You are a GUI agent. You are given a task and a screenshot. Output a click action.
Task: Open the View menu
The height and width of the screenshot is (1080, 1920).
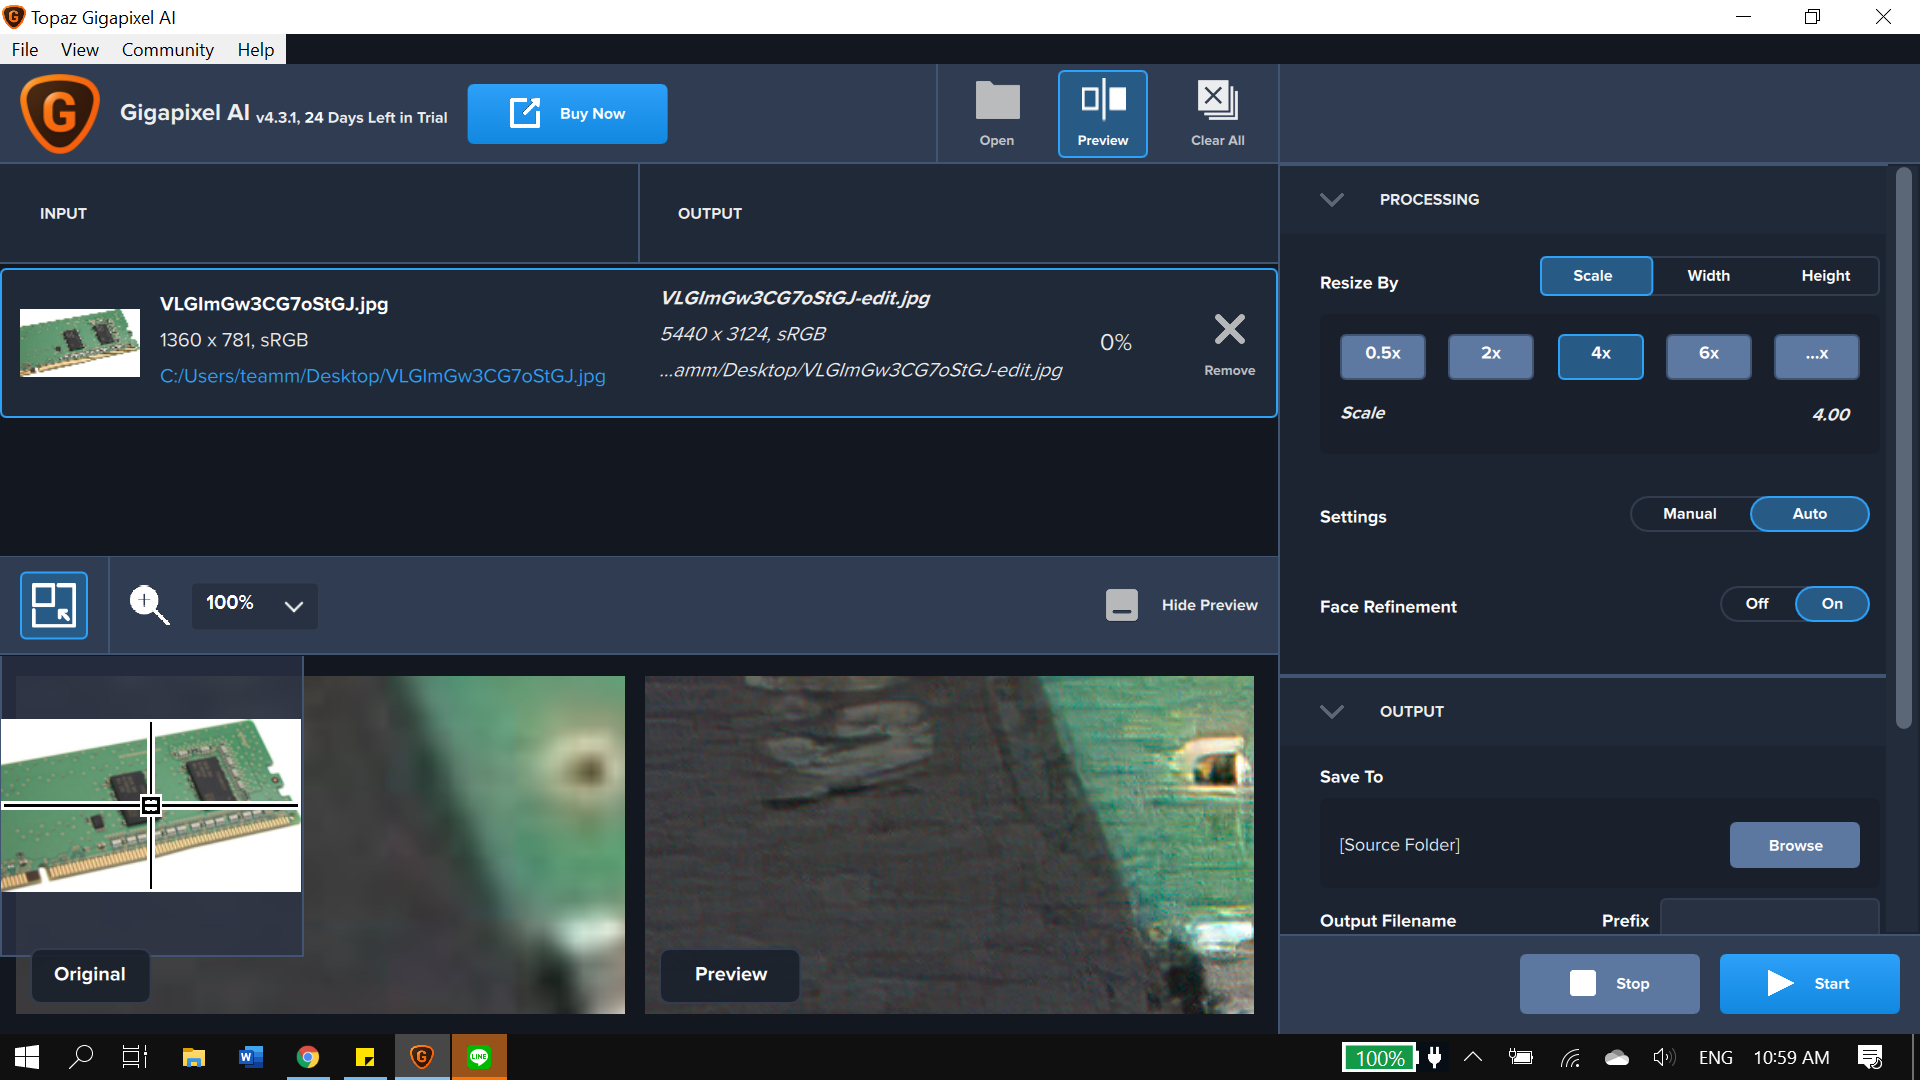[x=79, y=50]
